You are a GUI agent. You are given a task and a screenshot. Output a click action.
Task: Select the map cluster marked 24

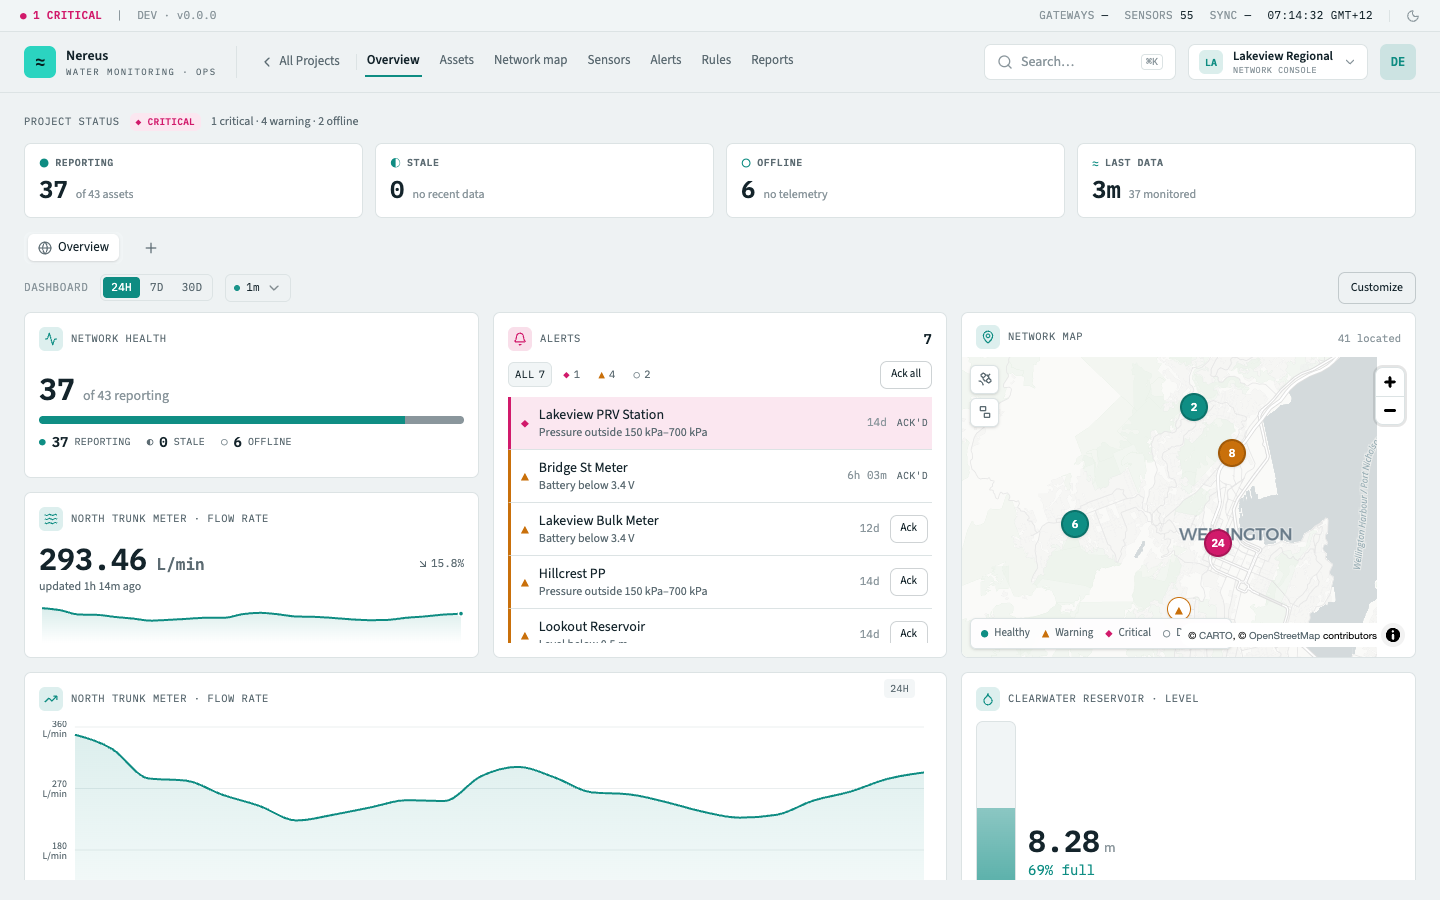click(x=1217, y=543)
